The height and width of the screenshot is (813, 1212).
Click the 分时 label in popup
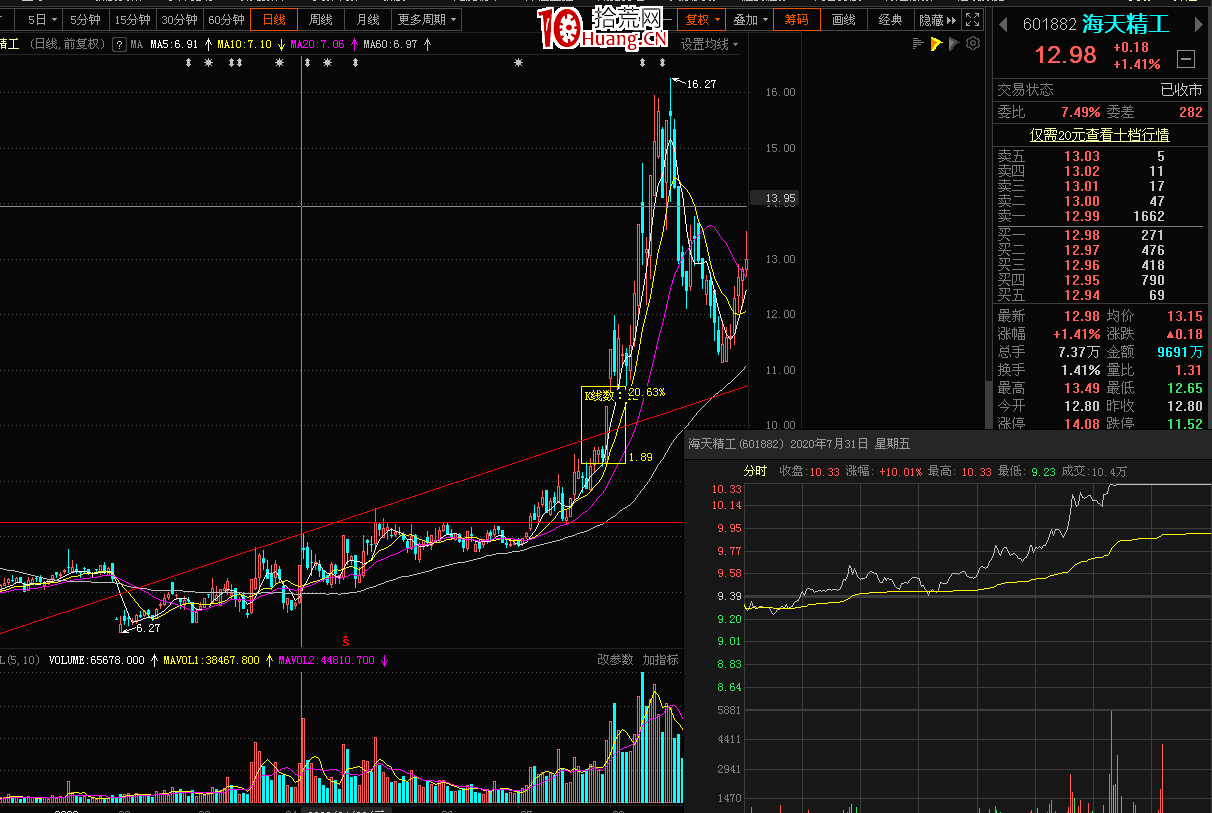click(x=755, y=471)
